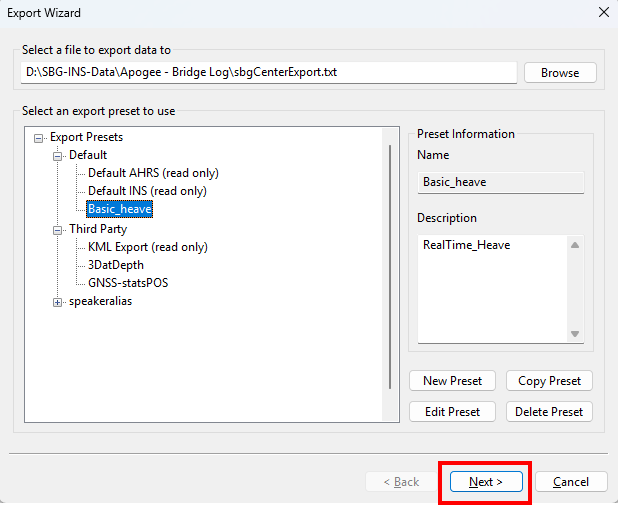Select the Basic_heave preset
The height and width of the screenshot is (523, 638).
[119, 210]
